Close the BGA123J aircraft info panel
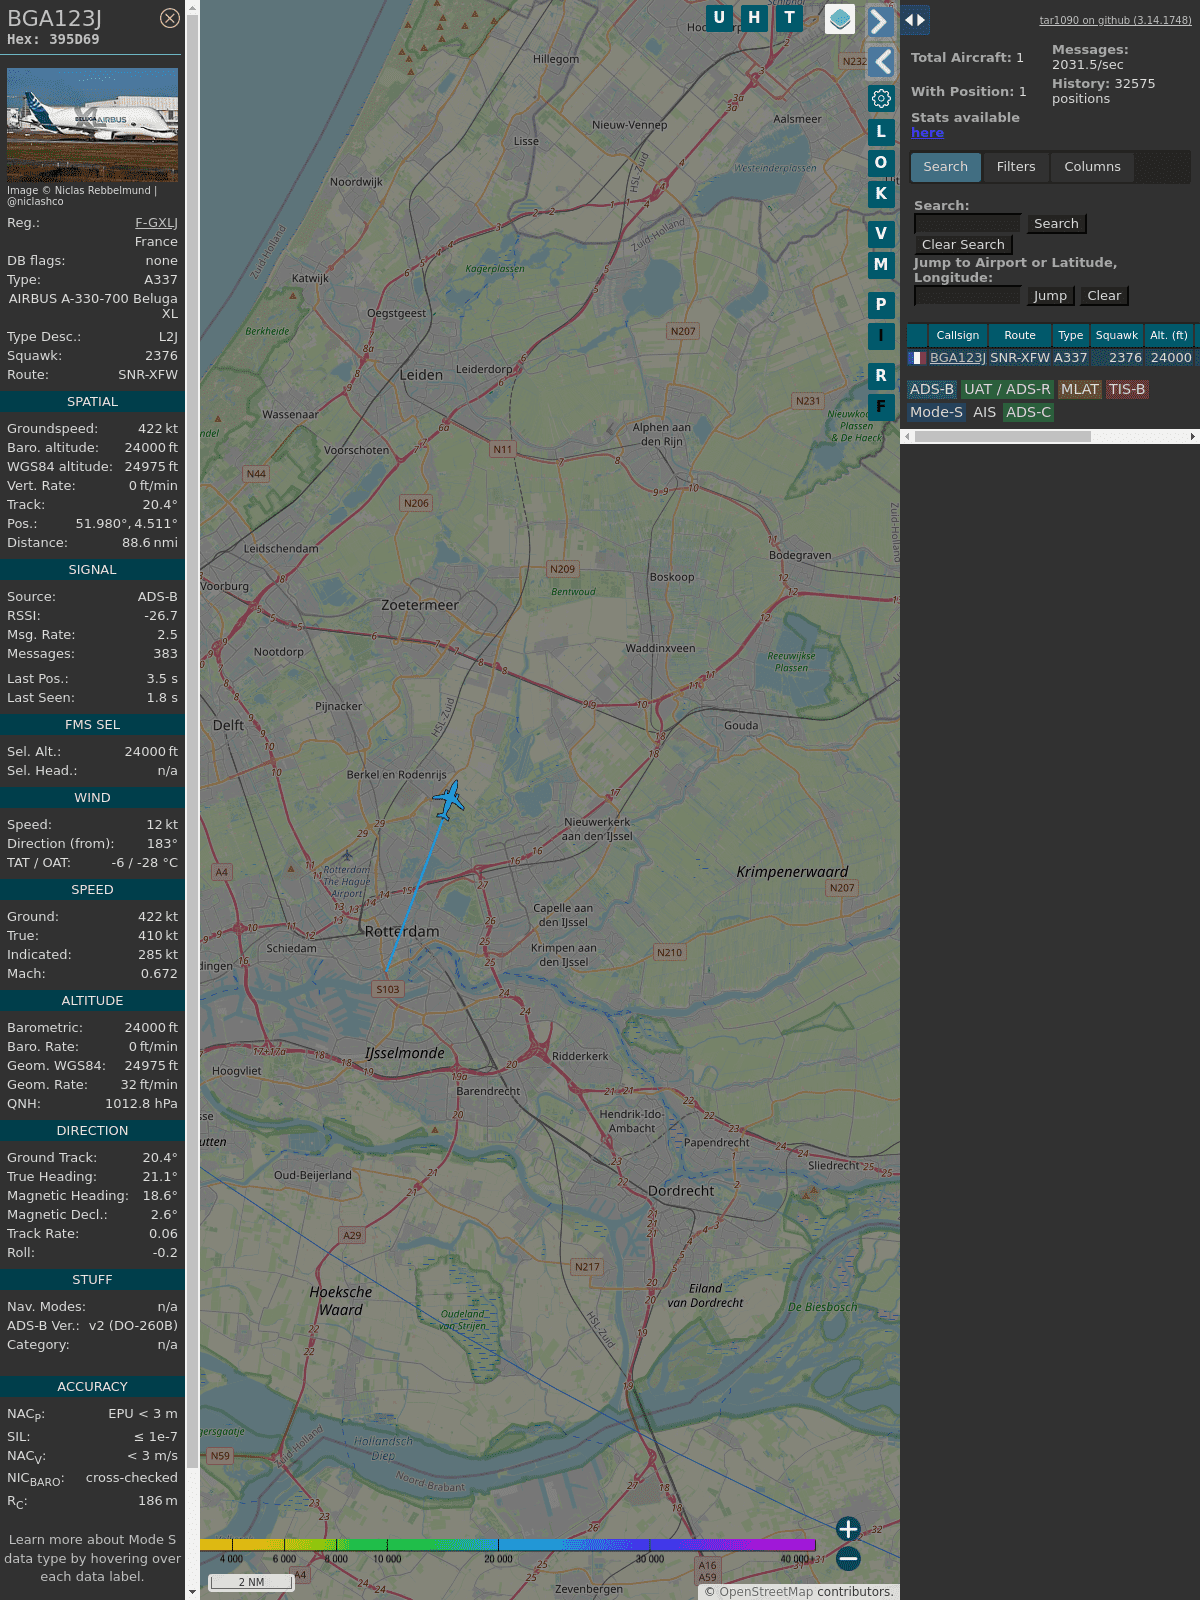1200x1600 pixels. coord(170,18)
